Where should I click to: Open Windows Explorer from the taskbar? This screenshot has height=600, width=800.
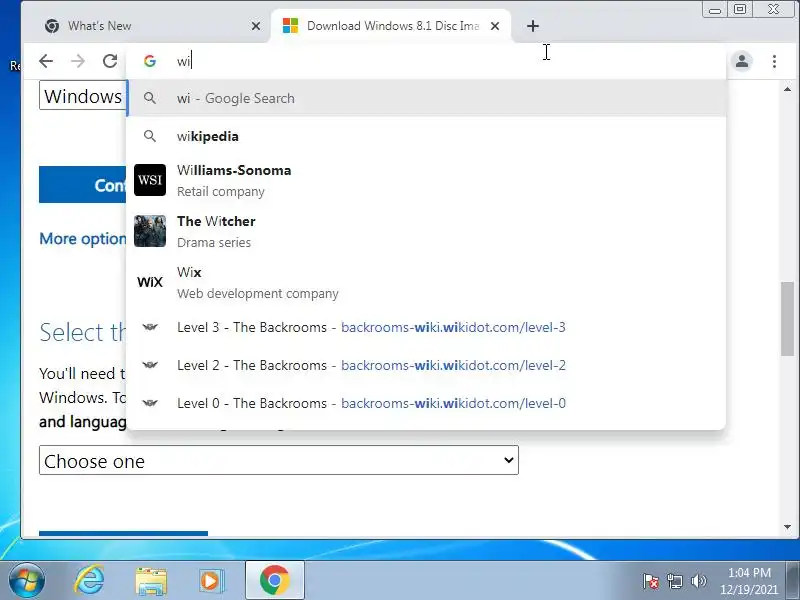(x=151, y=581)
